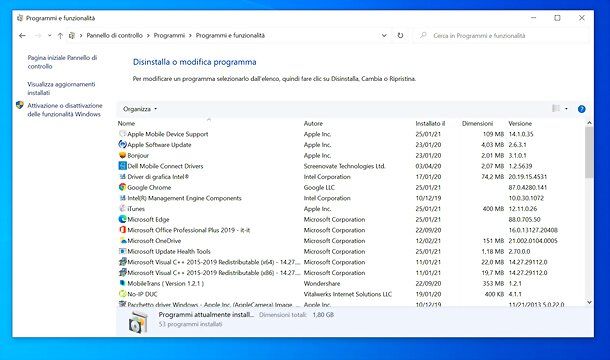The image size is (610, 360).
Task: Click Wondershare author cell
Action: [x=322, y=283]
